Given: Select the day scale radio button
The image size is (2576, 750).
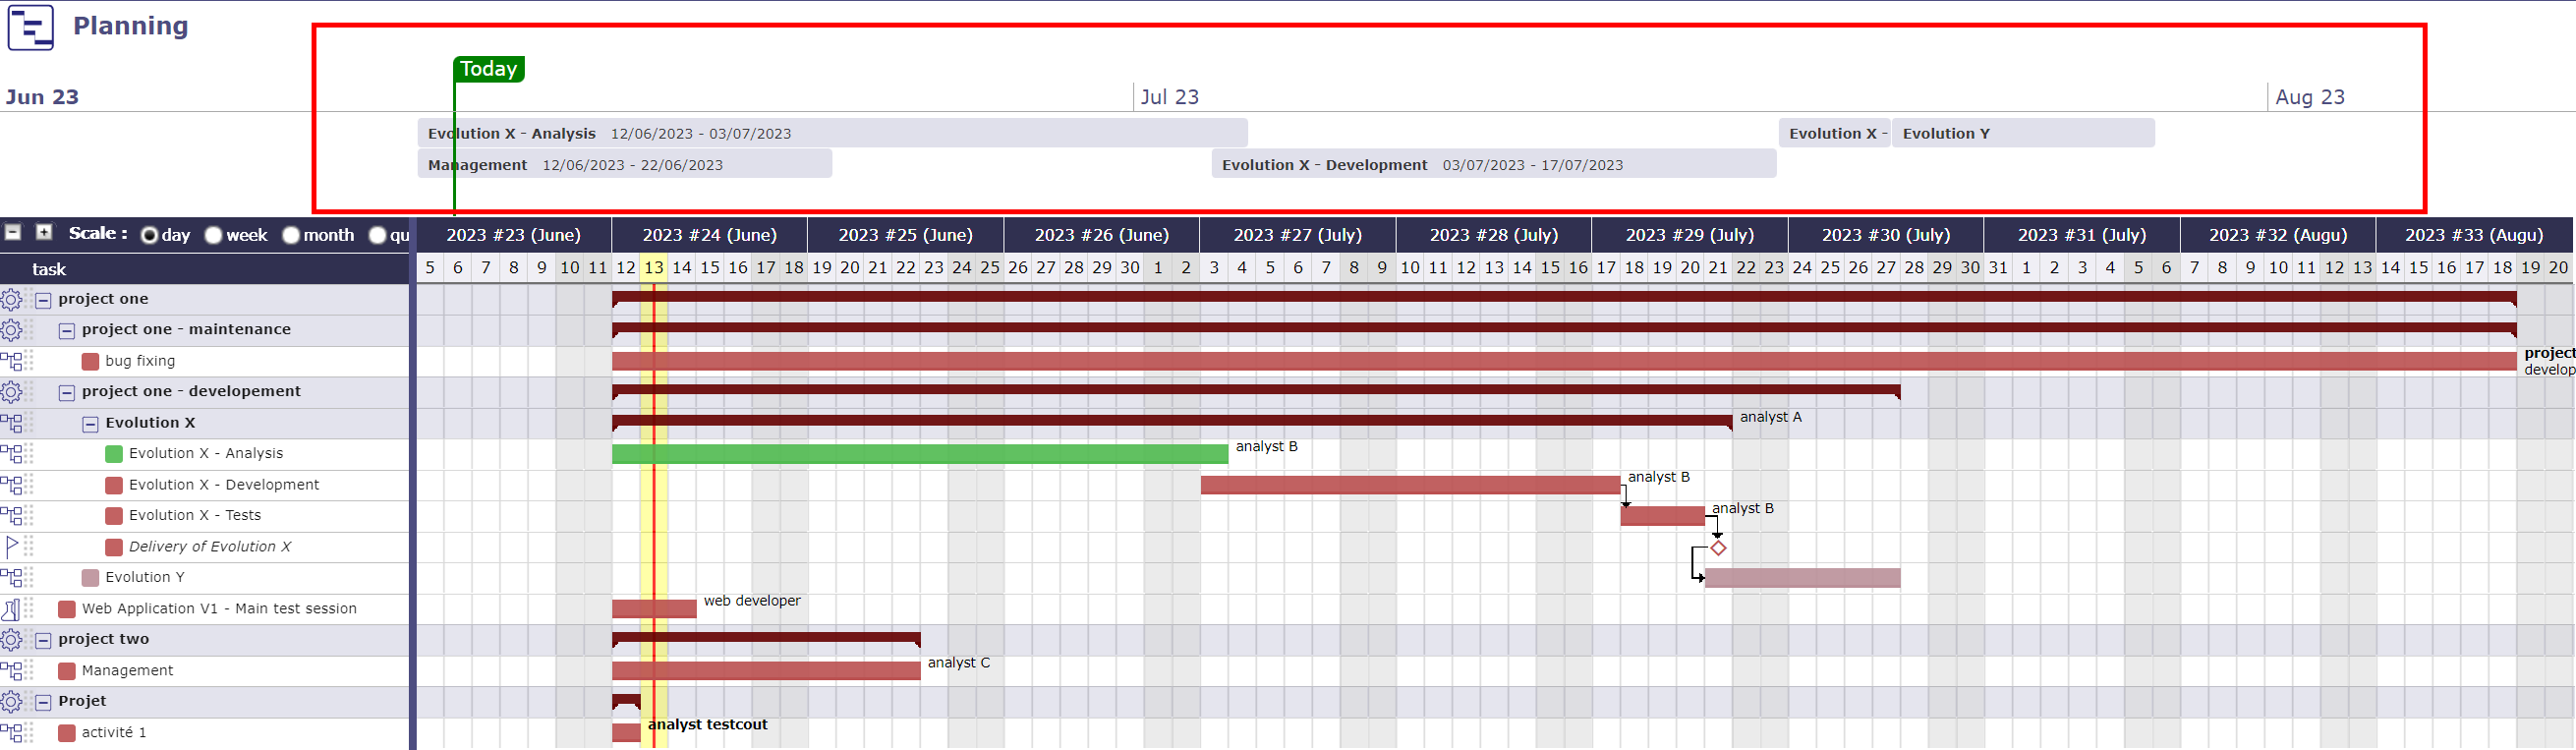Looking at the screenshot, I should tap(150, 235).
